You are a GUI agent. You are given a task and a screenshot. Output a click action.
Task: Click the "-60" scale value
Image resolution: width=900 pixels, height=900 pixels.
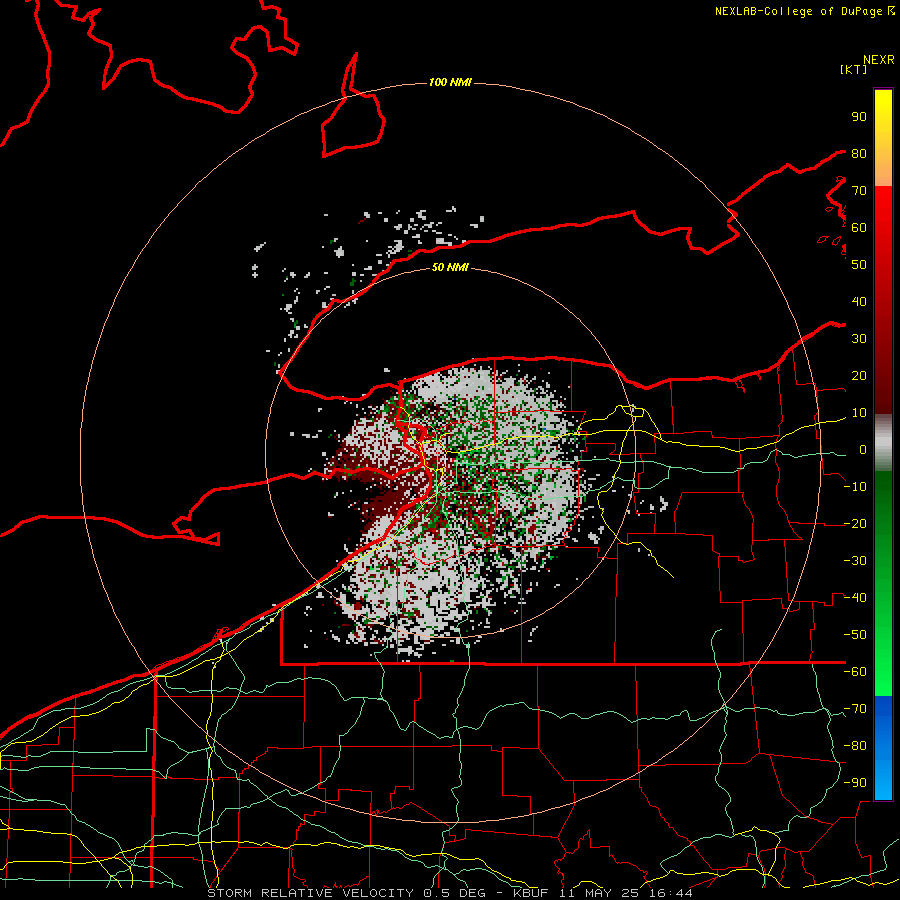(855, 672)
